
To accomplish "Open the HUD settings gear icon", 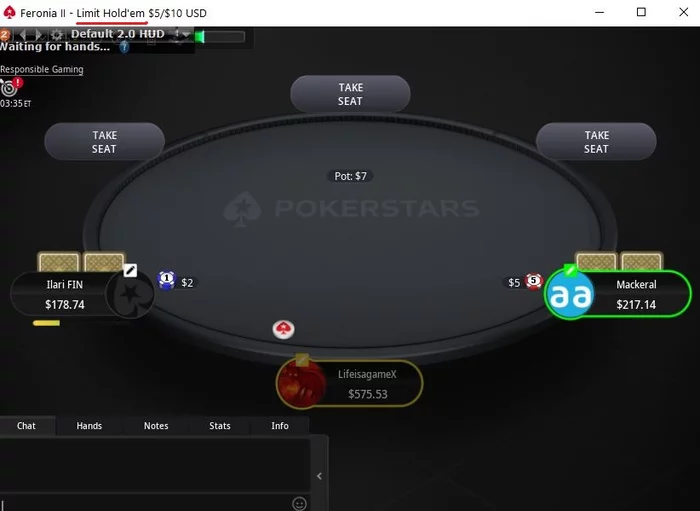I will [57, 34].
